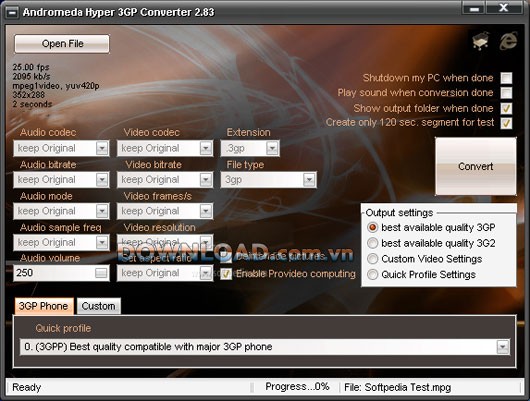530x401 pixels.
Task: Choose Custom Video Settings radio button
Action: point(372,259)
